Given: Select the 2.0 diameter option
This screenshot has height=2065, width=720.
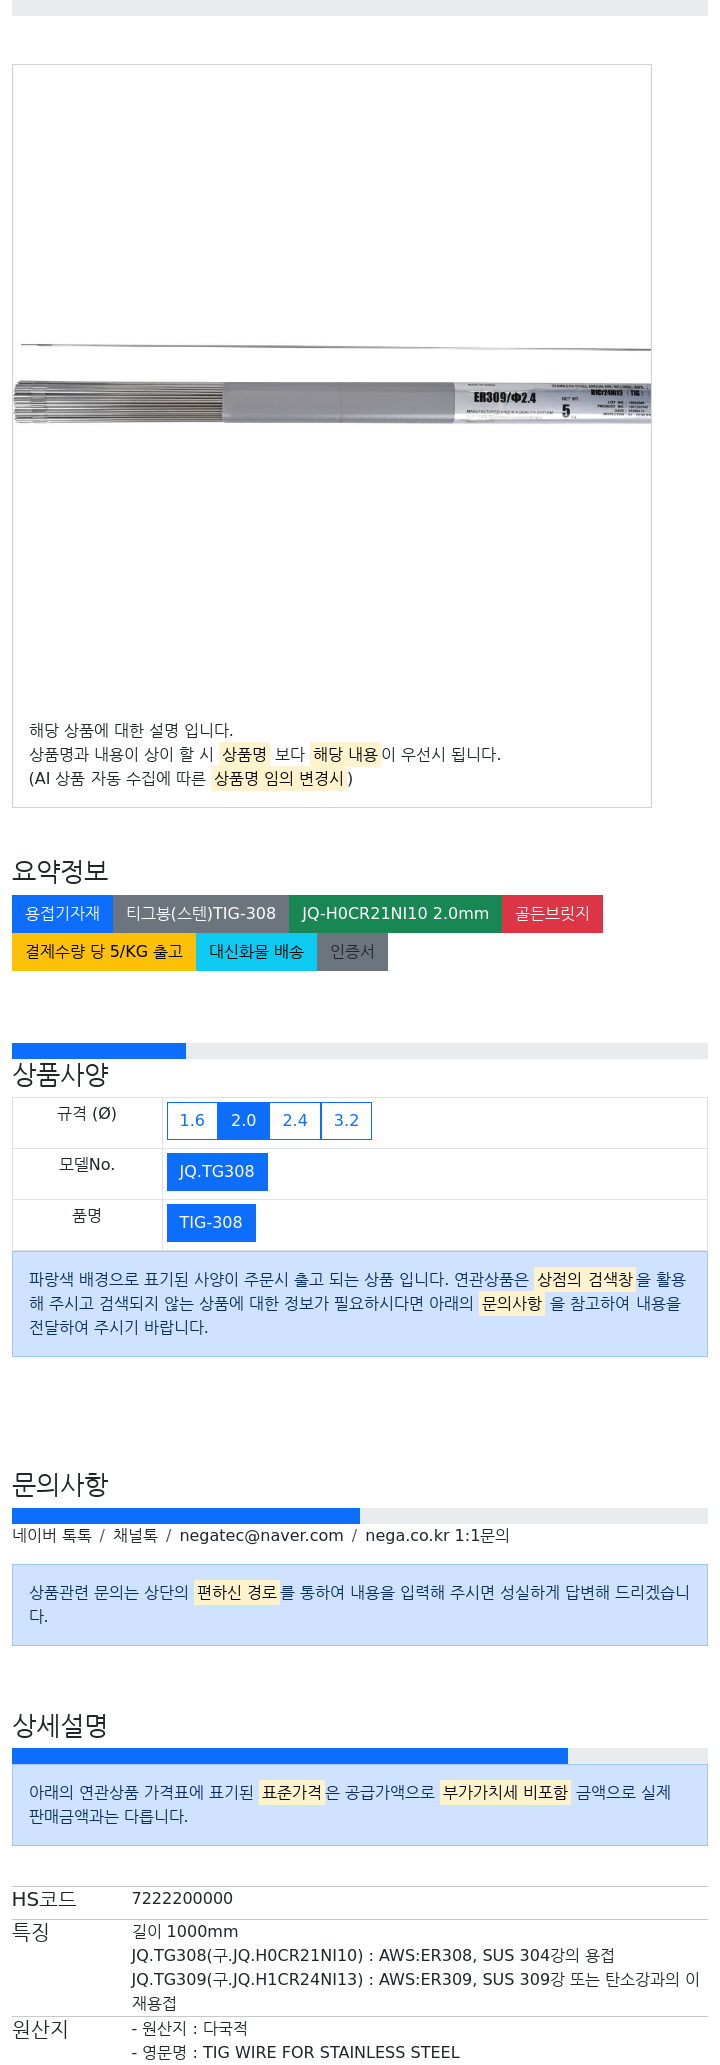Looking at the screenshot, I should tap(244, 1120).
